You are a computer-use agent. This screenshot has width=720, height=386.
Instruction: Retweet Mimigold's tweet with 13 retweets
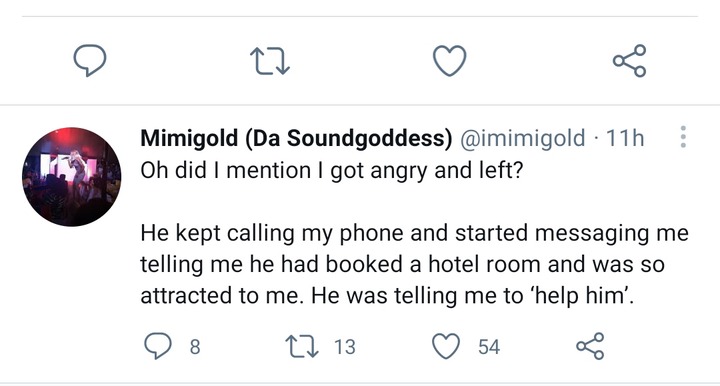[x=302, y=347]
